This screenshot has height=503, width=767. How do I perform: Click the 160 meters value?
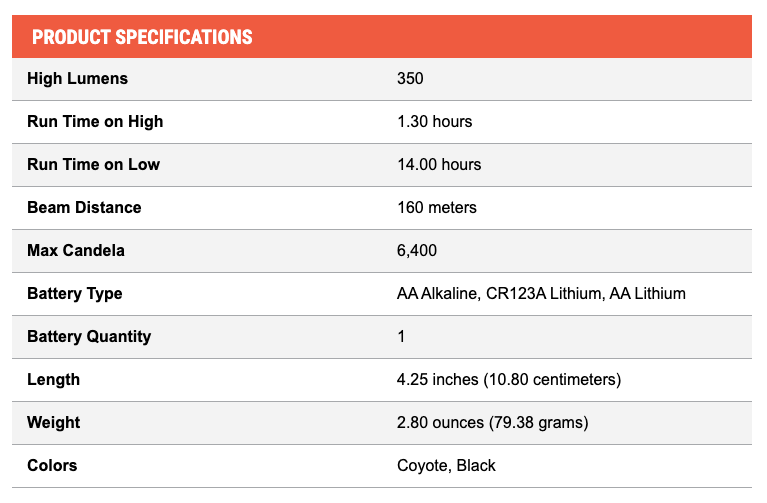pos(437,208)
